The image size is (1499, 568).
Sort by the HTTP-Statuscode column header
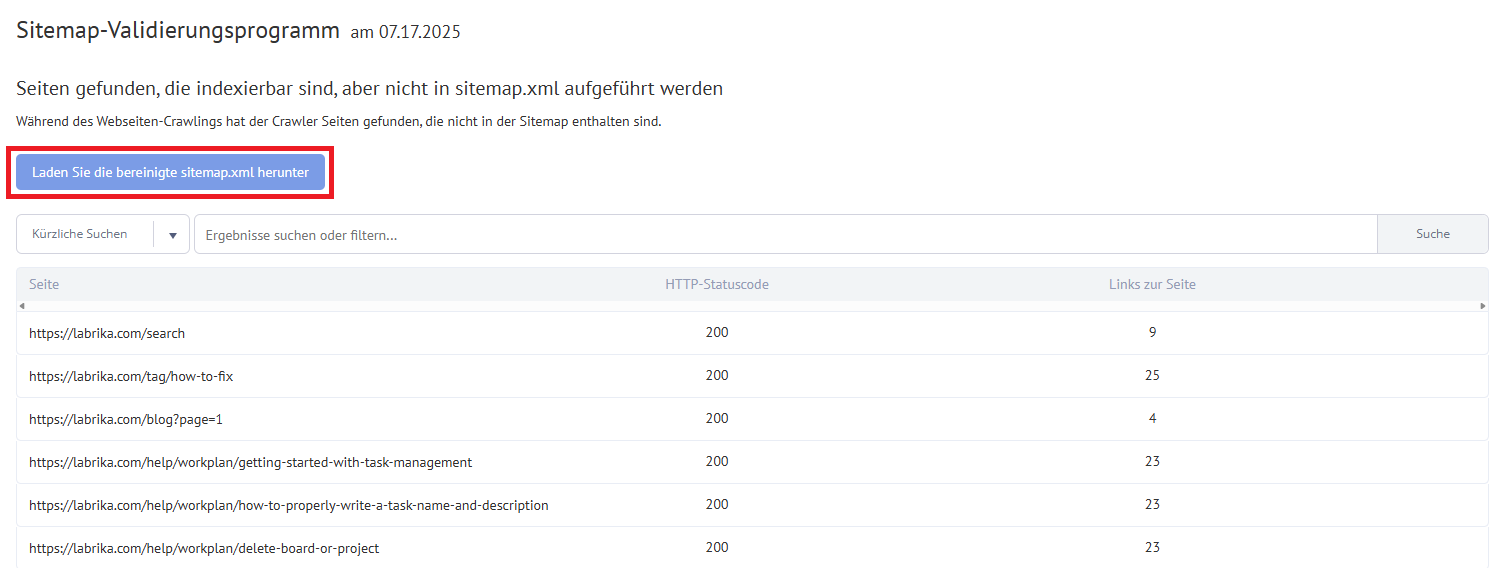pyautogui.click(x=717, y=284)
